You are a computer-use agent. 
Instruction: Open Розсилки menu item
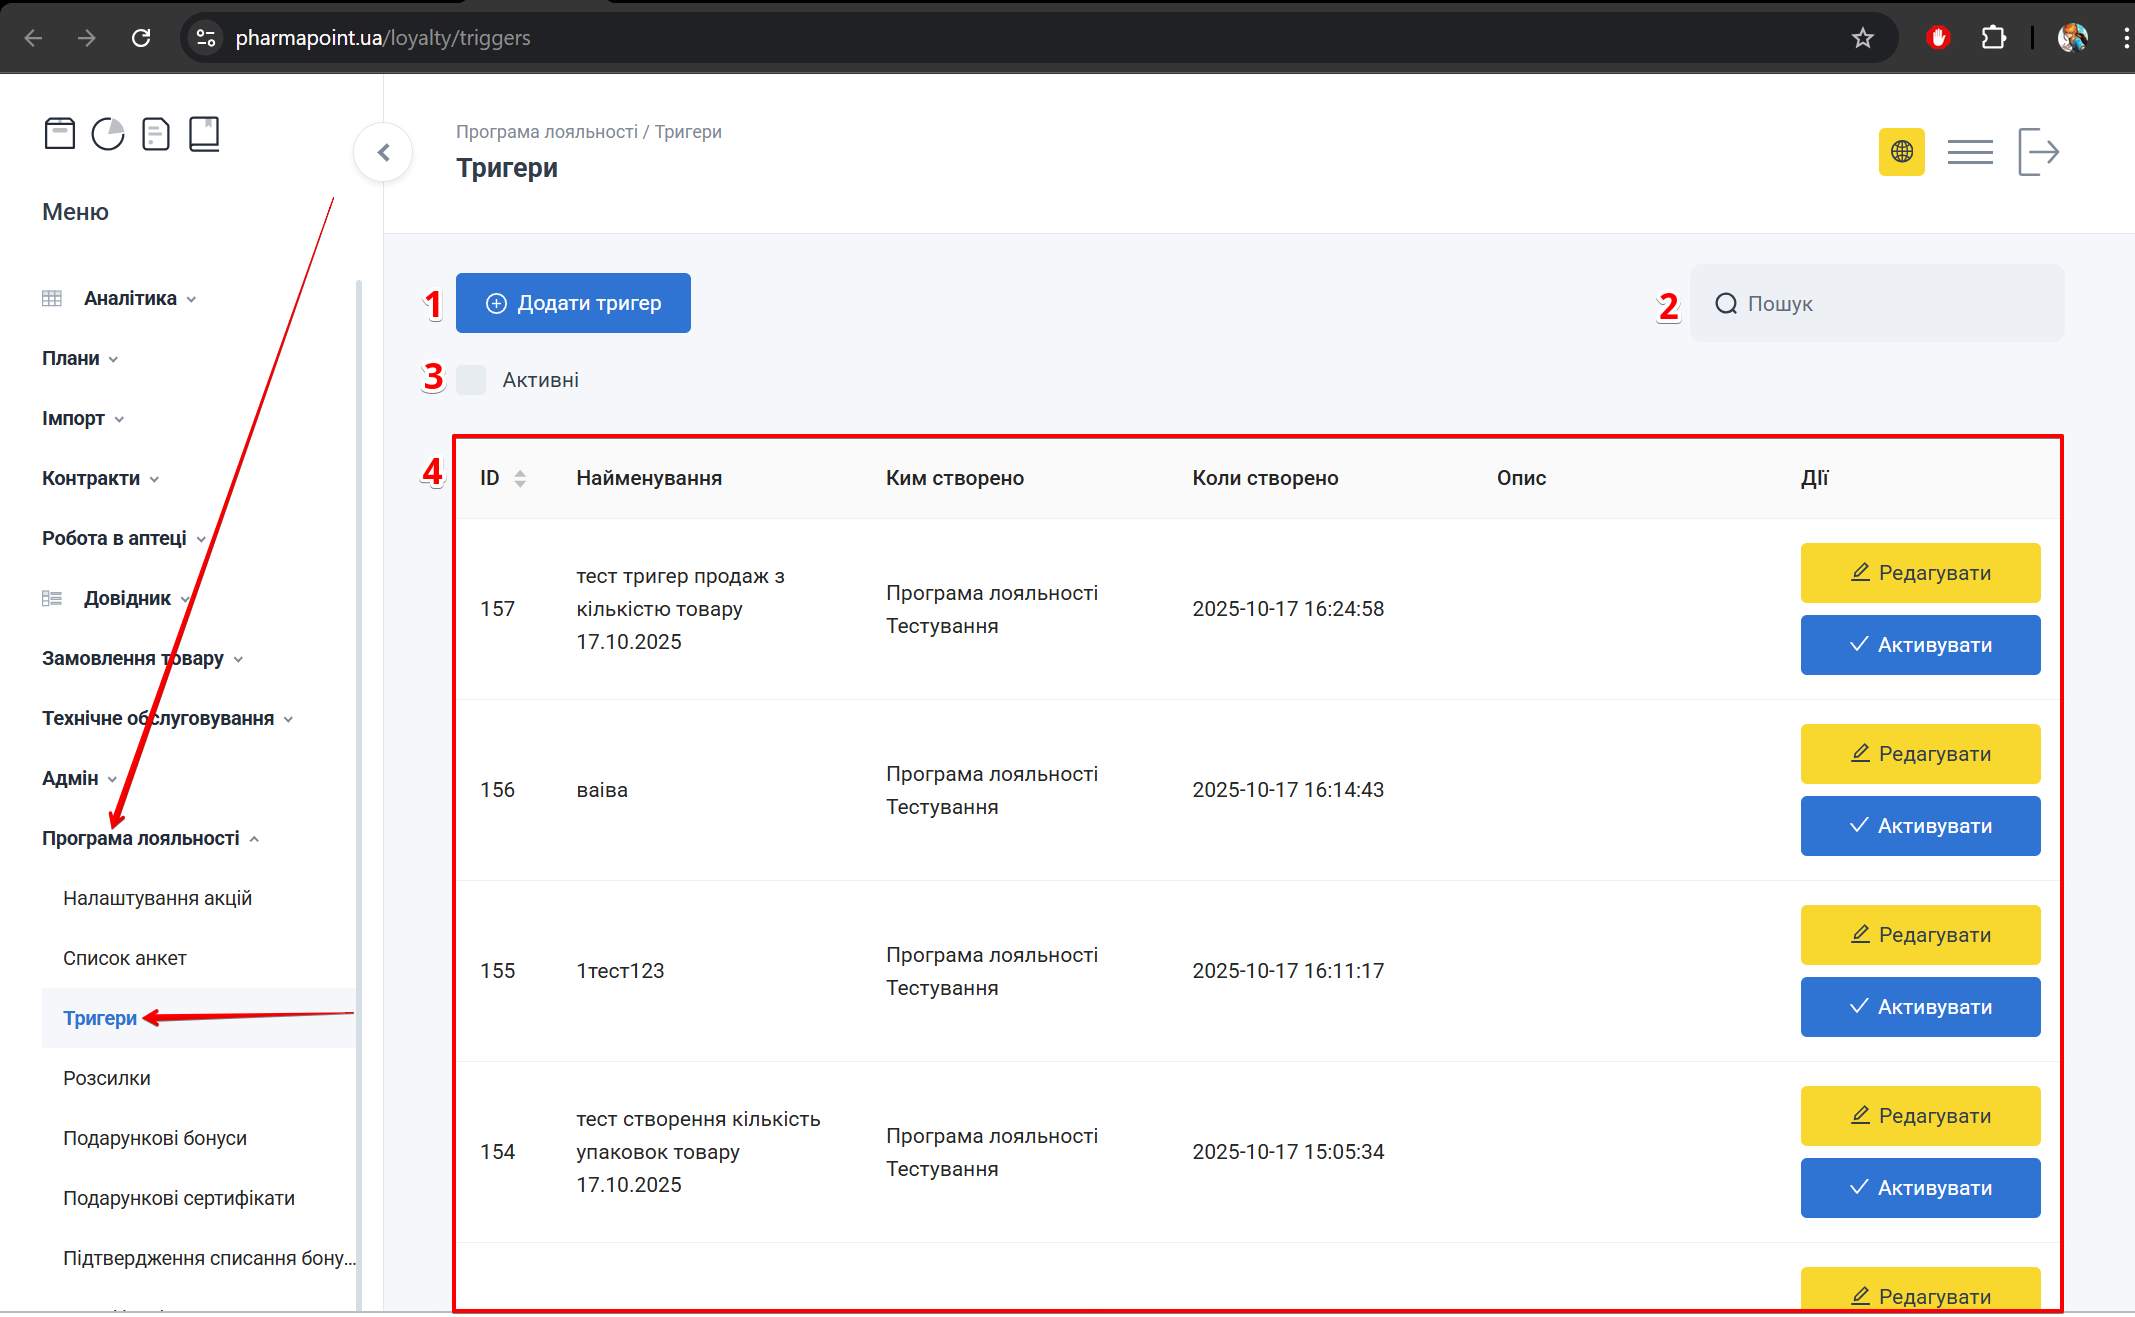[x=107, y=1078]
